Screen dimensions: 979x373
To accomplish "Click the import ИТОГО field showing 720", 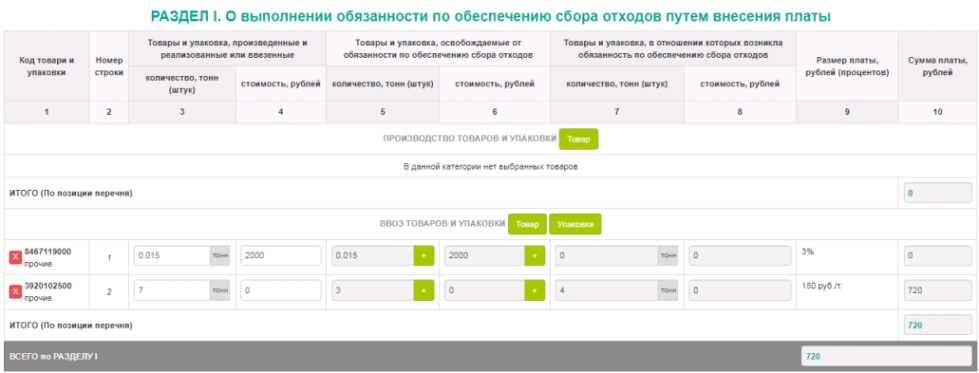I will (938, 325).
